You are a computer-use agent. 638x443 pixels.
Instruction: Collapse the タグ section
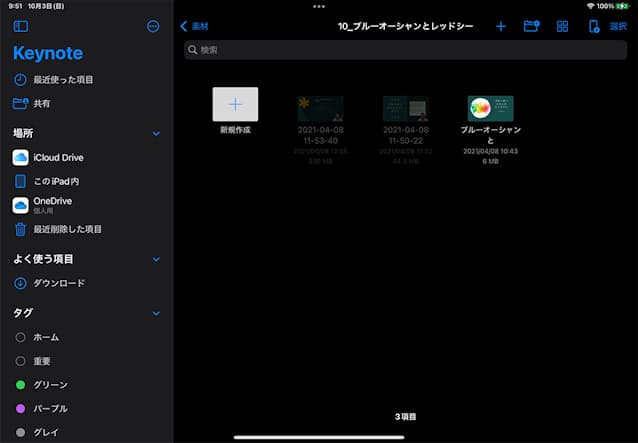click(155, 313)
